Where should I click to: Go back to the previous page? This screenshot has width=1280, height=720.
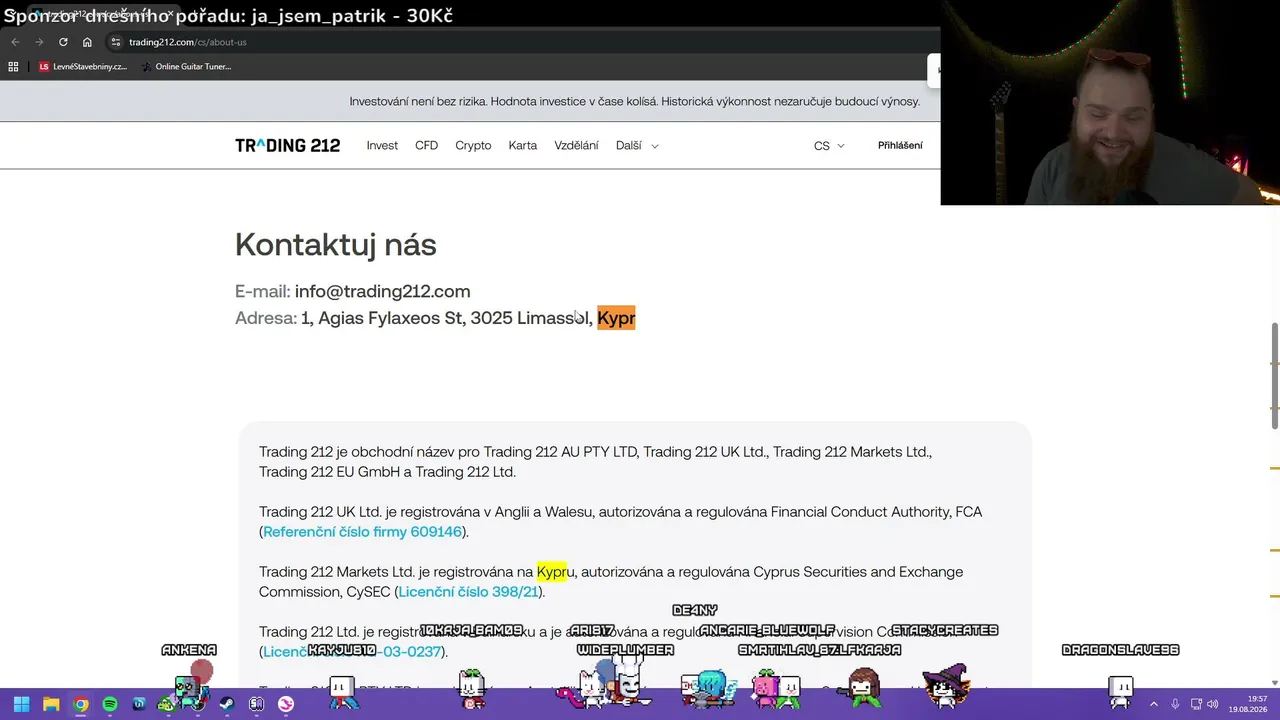(15, 42)
